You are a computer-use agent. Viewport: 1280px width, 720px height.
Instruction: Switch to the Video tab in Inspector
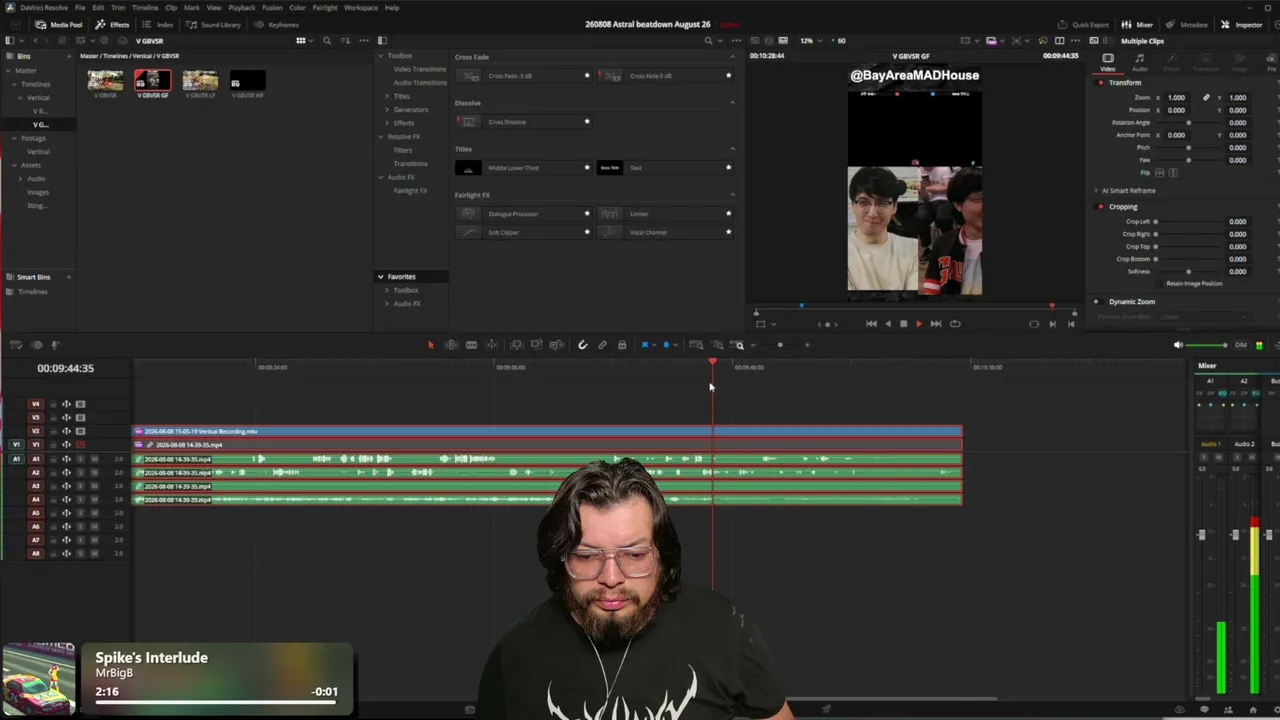coord(1108,62)
